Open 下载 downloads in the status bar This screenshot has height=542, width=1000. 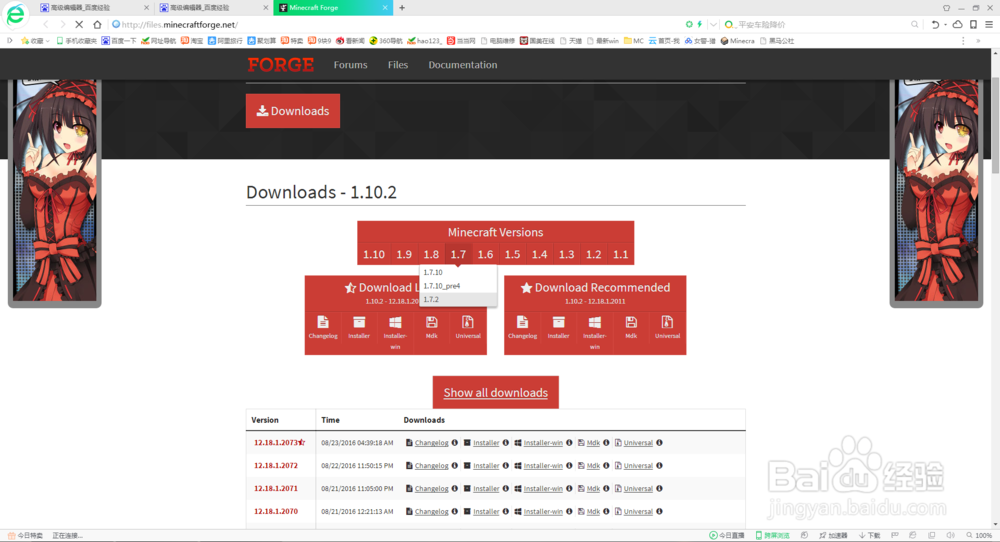(869, 536)
